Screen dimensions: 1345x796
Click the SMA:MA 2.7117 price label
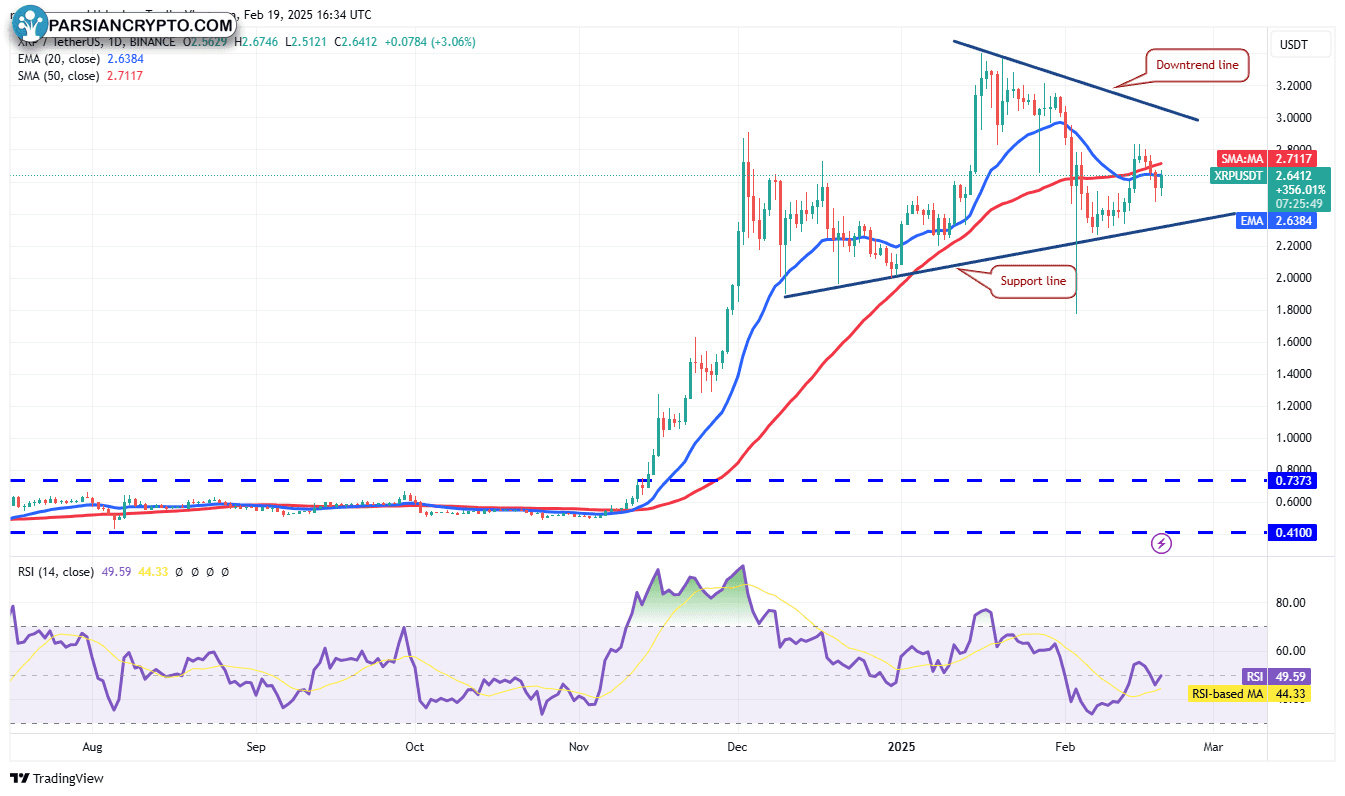pyautogui.click(x=1266, y=158)
